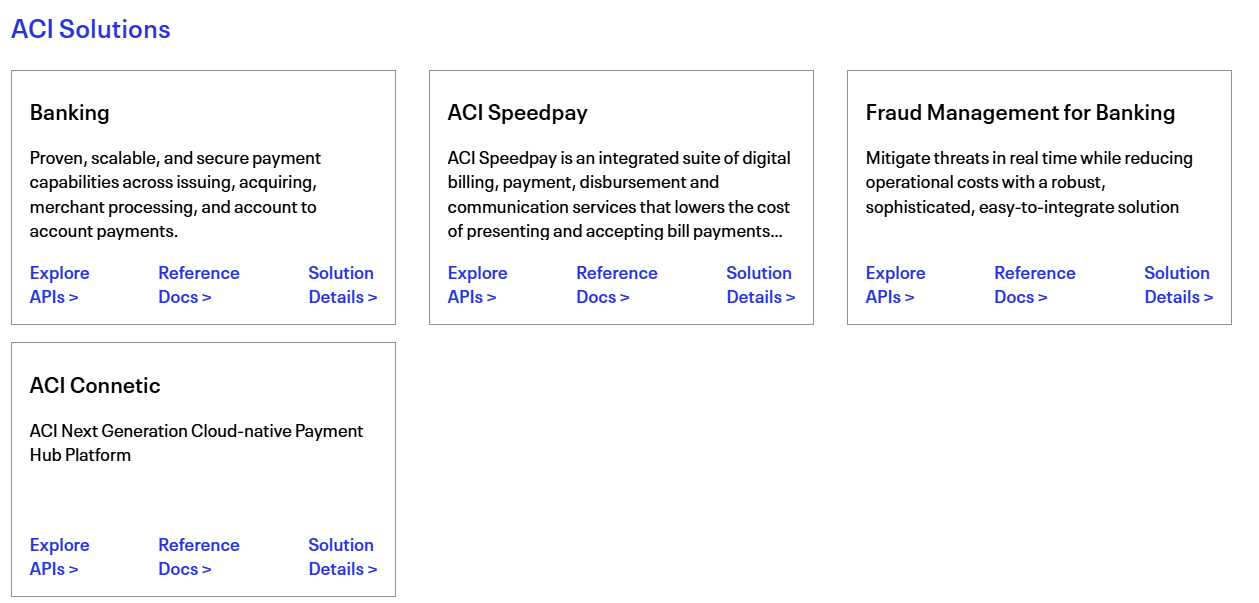Click the ACI Speedpay card title
This screenshot has width=1259, height=603.
pos(517,113)
